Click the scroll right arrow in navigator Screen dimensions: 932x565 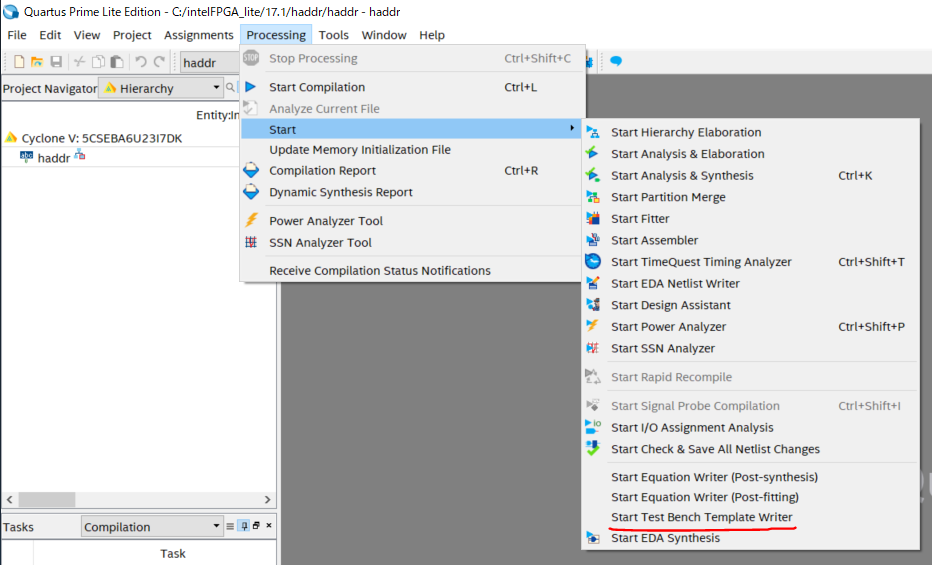click(267, 500)
